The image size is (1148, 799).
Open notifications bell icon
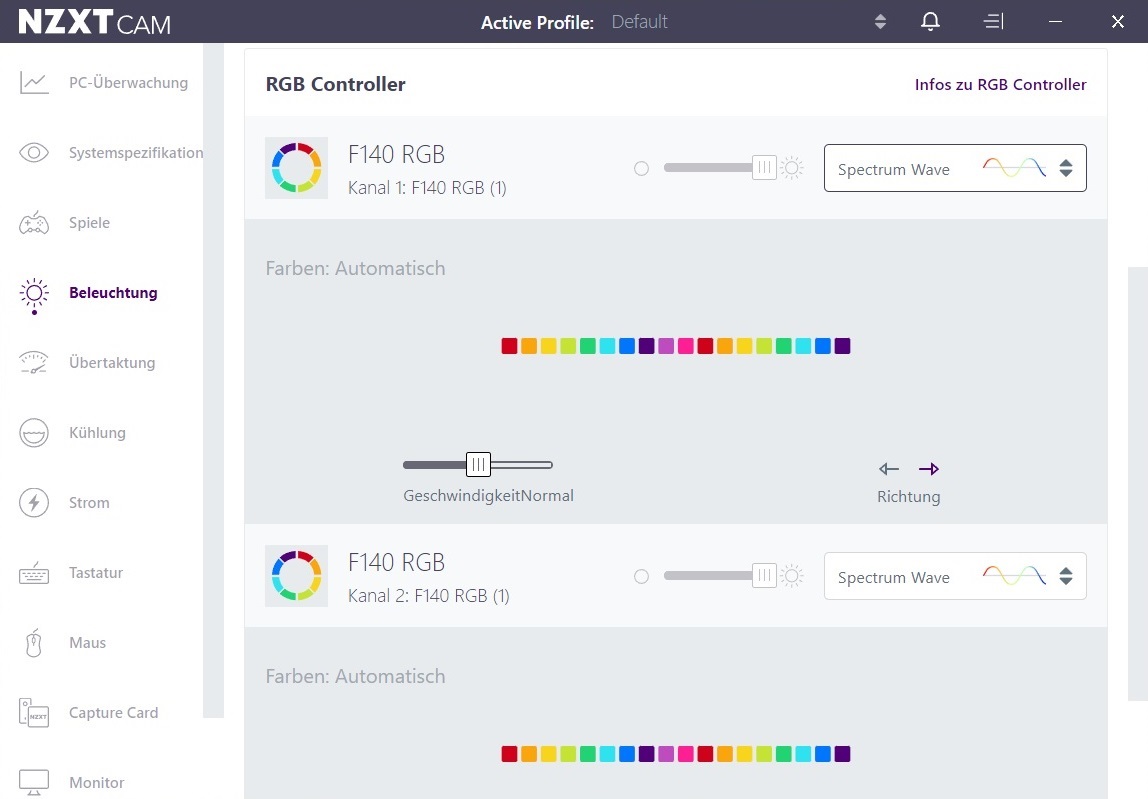point(930,21)
